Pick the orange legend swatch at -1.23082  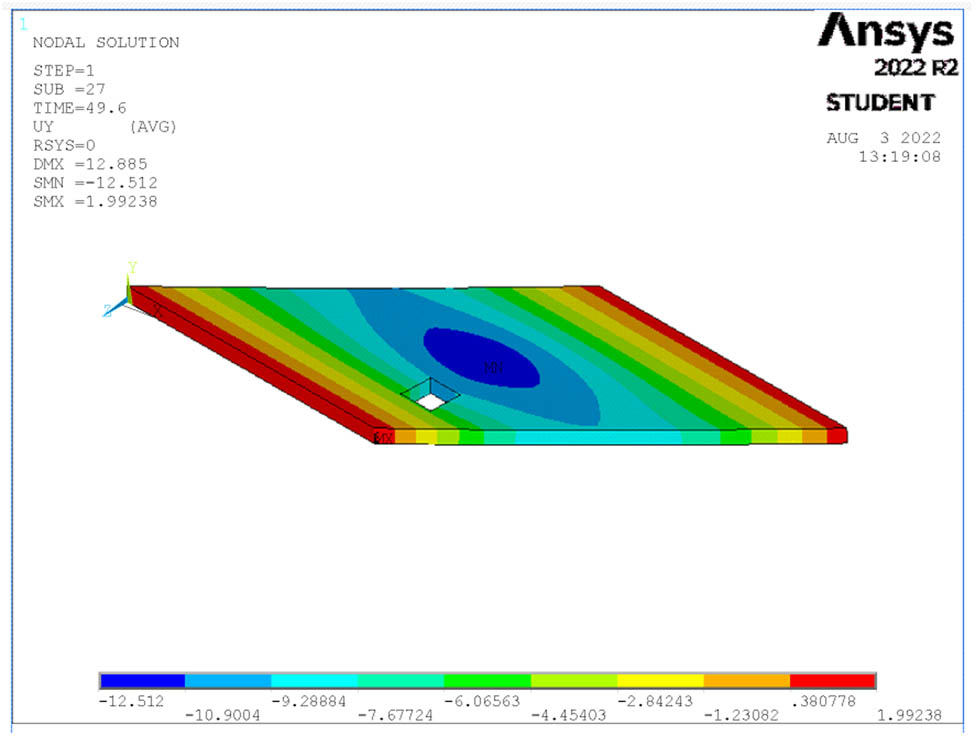[746, 681]
